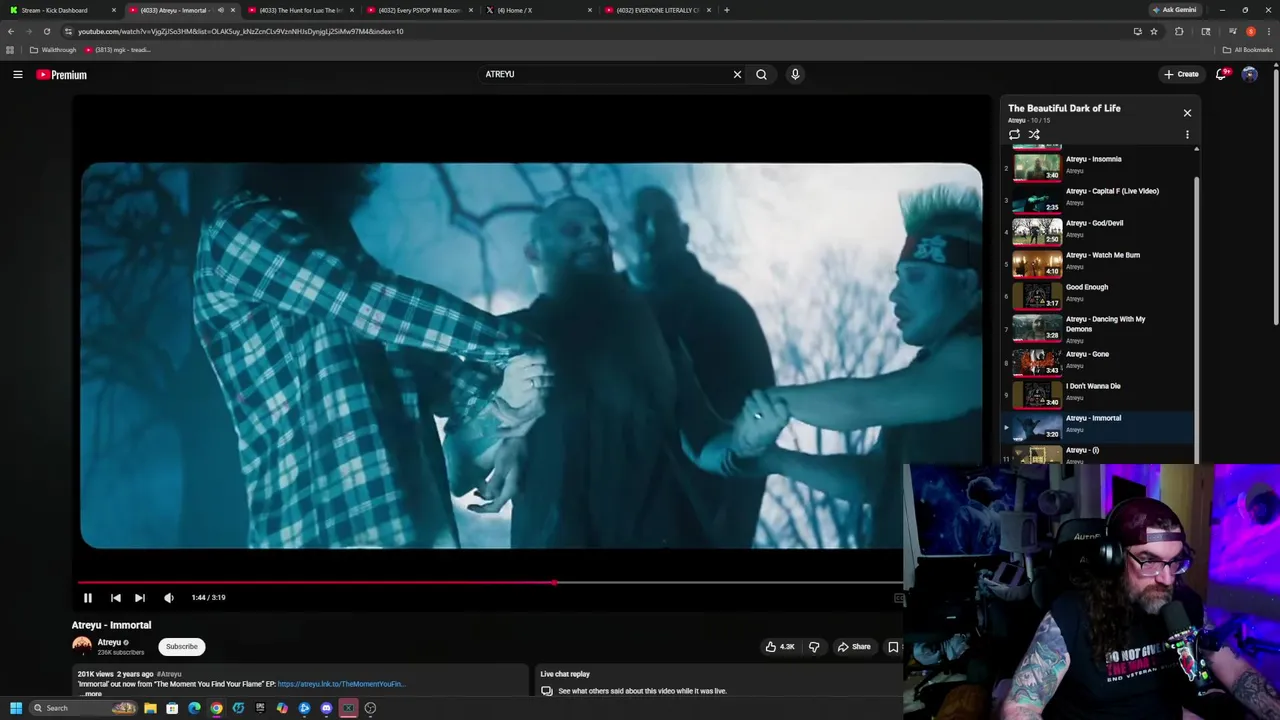Viewport: 1280px width, 720px height.
Task: Open Discord from the taskbar
Action: (326, 708)
